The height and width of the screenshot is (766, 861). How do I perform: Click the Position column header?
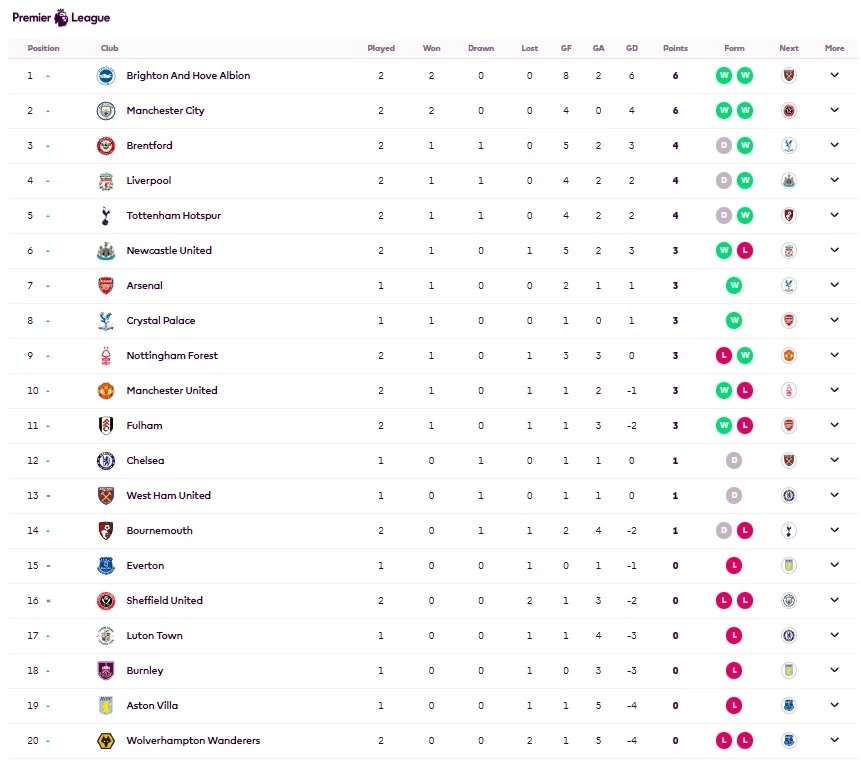43,48
